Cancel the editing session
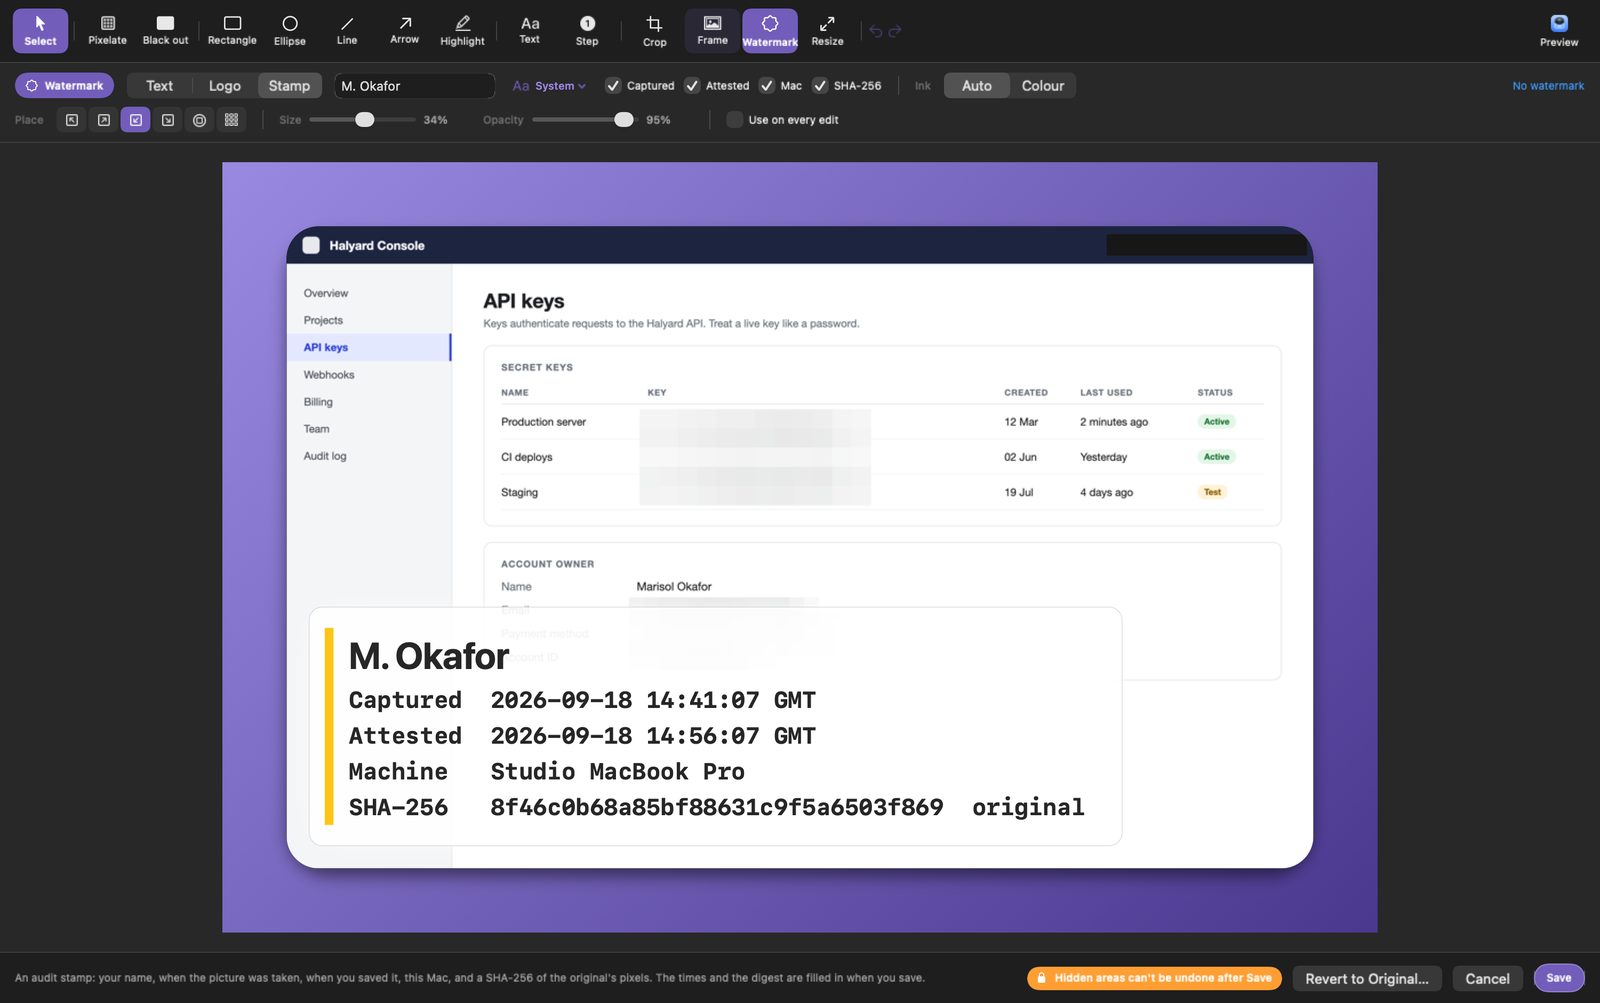Viewport: 1600px width, 1003px height. [1487, 979]
